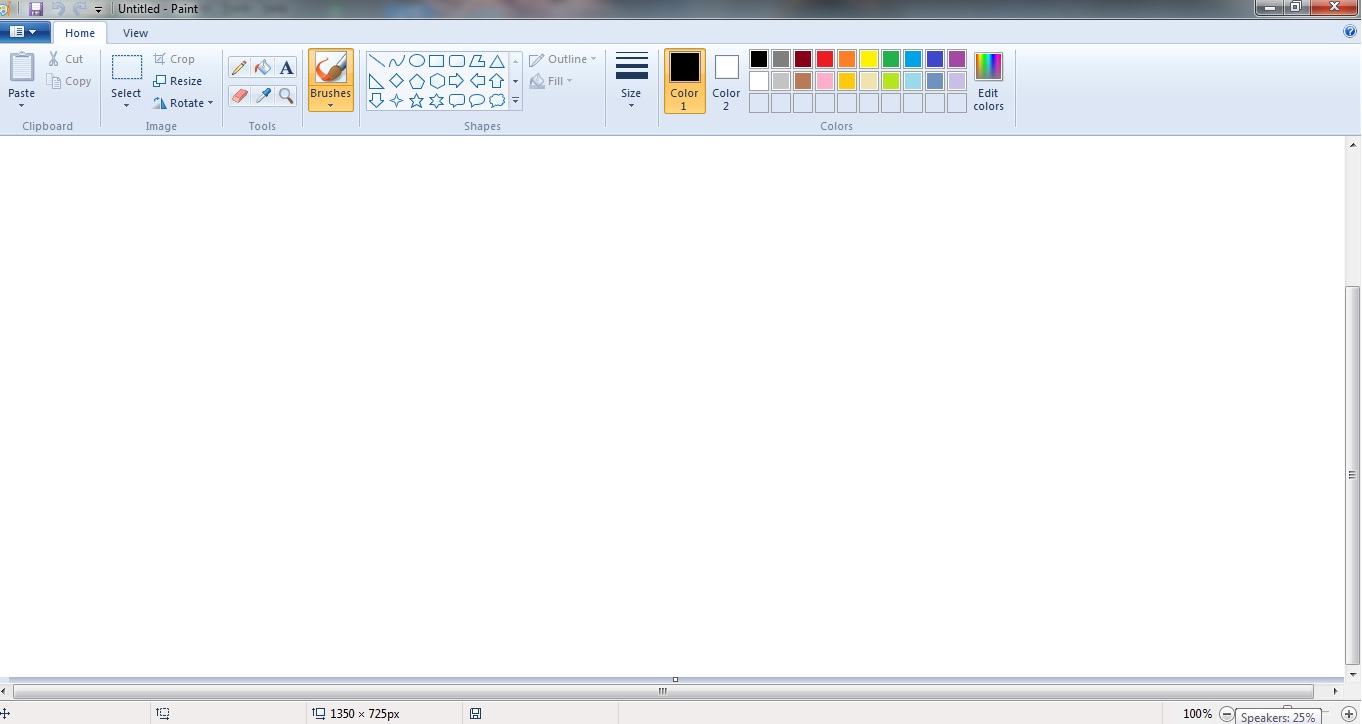Select the Pencil tool
Image resolution: width=1362 pixels, height=724 pixels.
(x=238, y=67)
